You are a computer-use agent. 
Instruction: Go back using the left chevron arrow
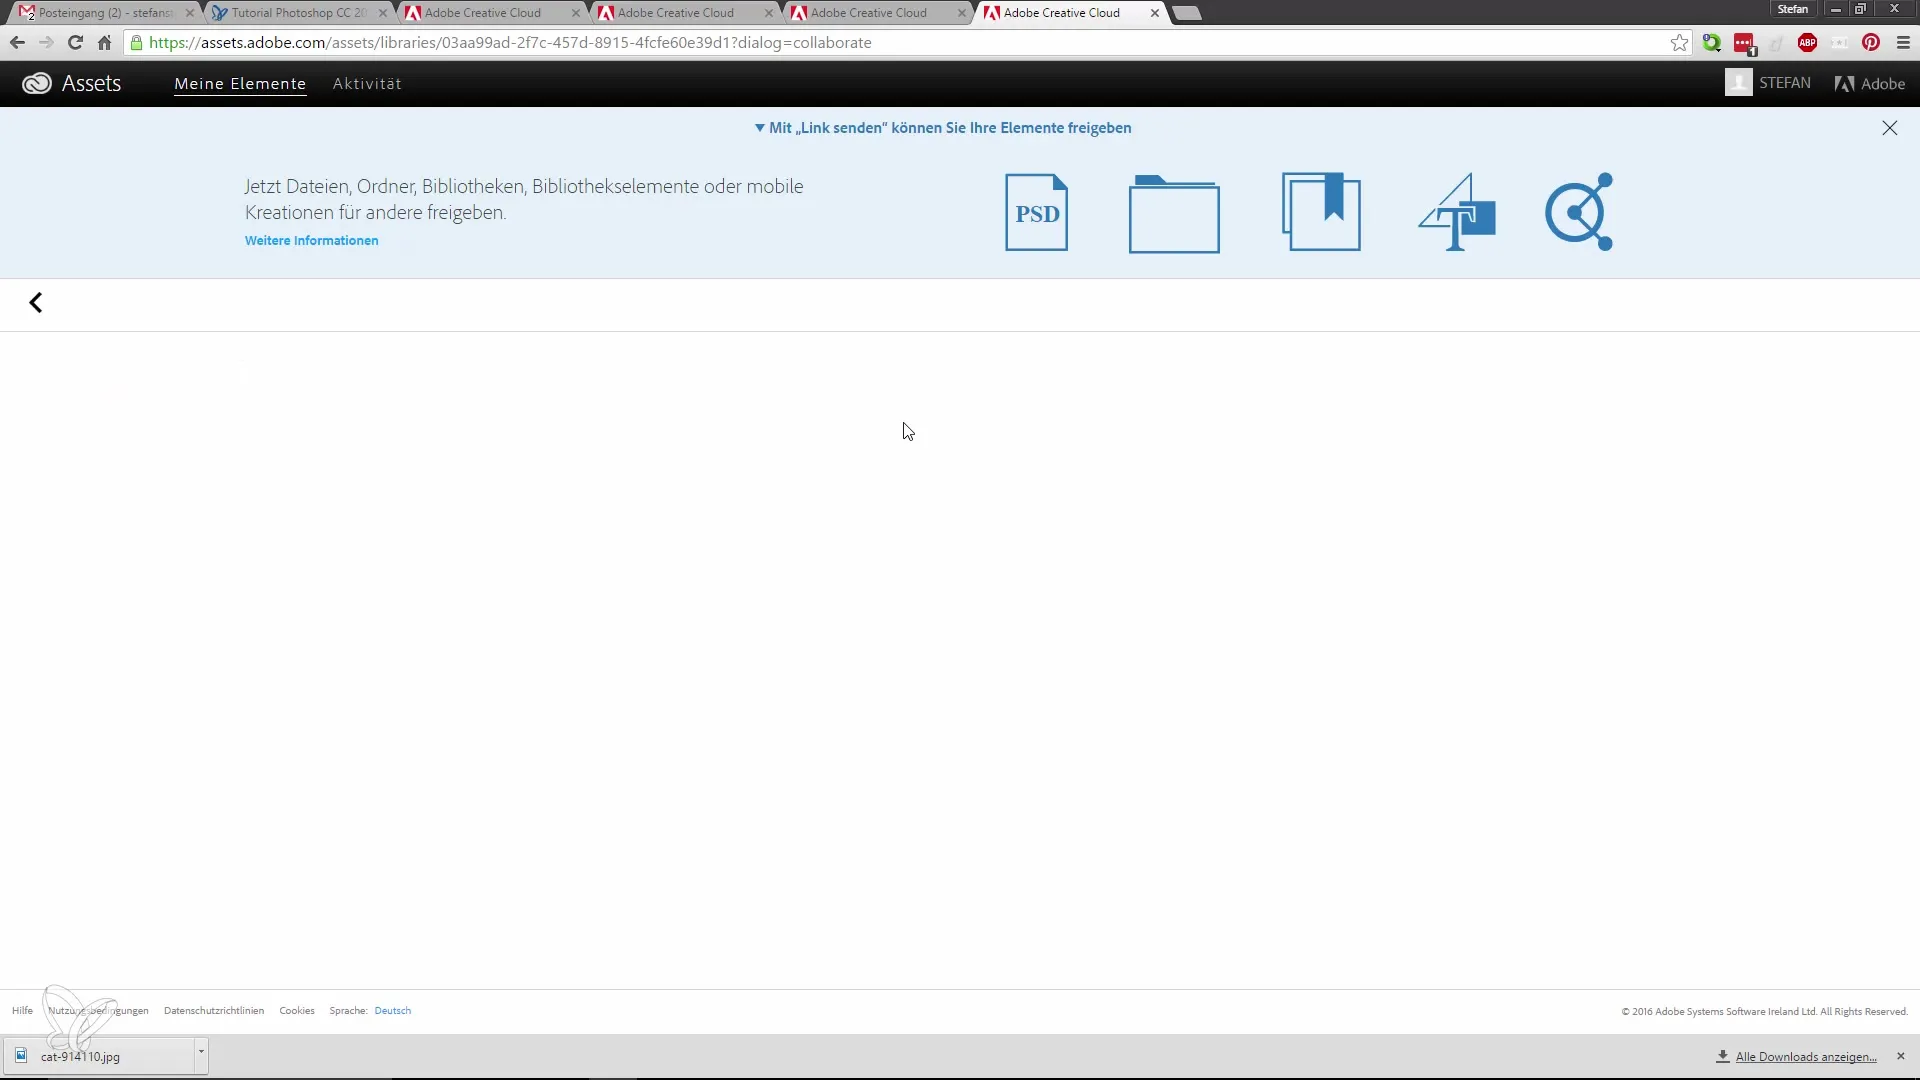click(36, 303)
